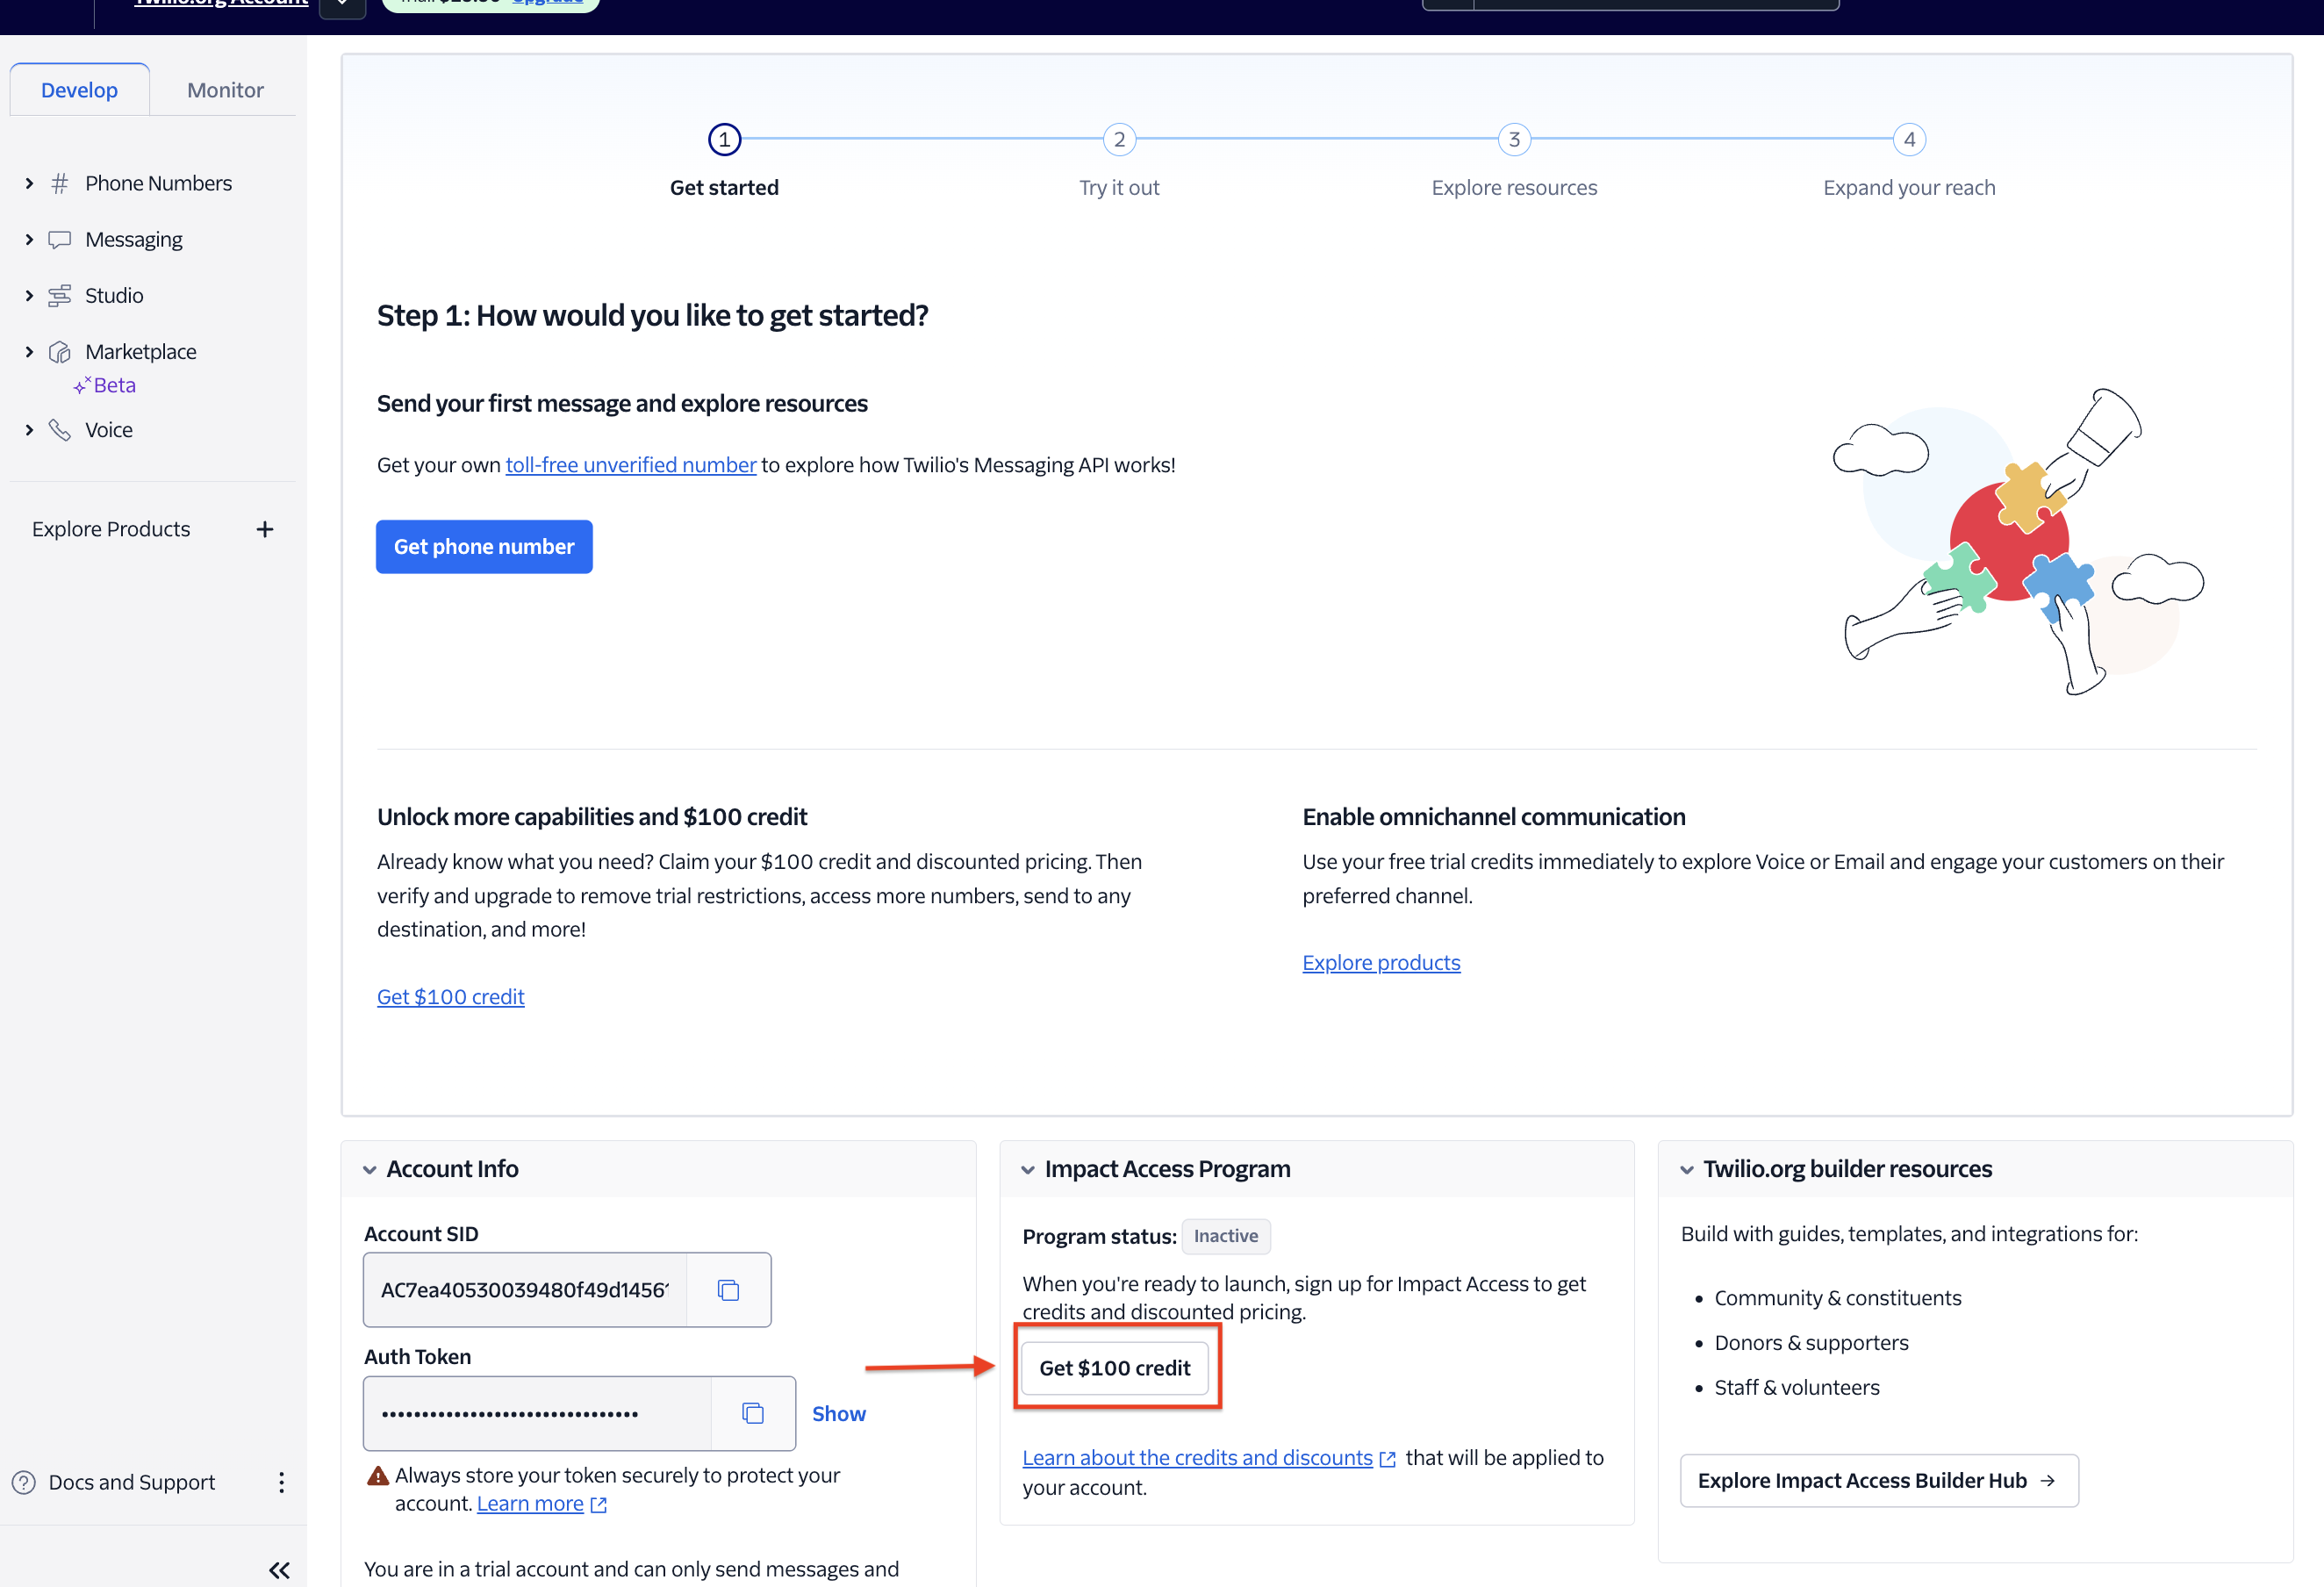This screenshot has width=2324, height=1587.
Task: Select step 4 circle Expand your reach
Action: point(1909,139)
